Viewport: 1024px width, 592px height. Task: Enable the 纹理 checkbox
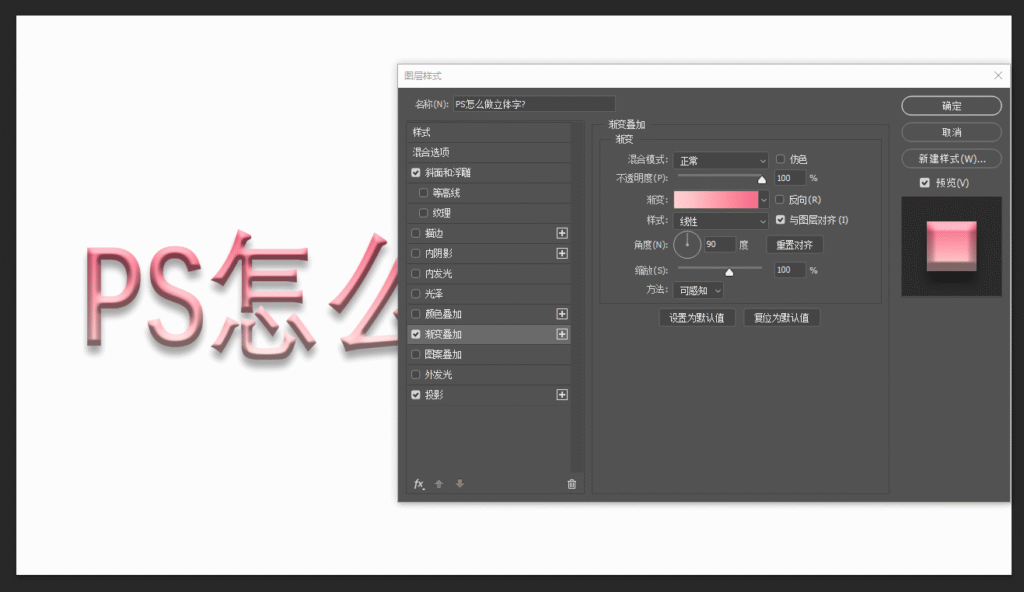[x=423, y=213]
